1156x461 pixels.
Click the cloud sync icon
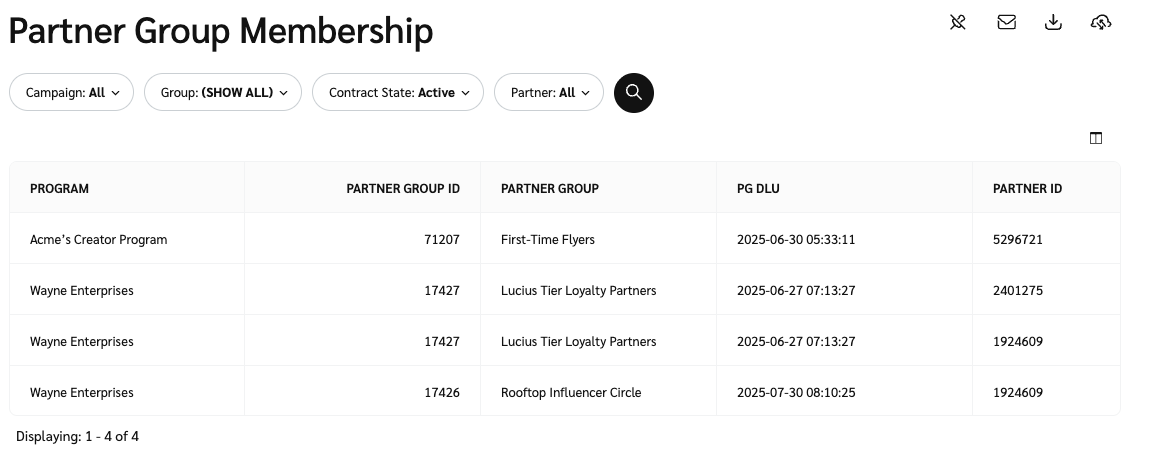(x=1101, y=22)
